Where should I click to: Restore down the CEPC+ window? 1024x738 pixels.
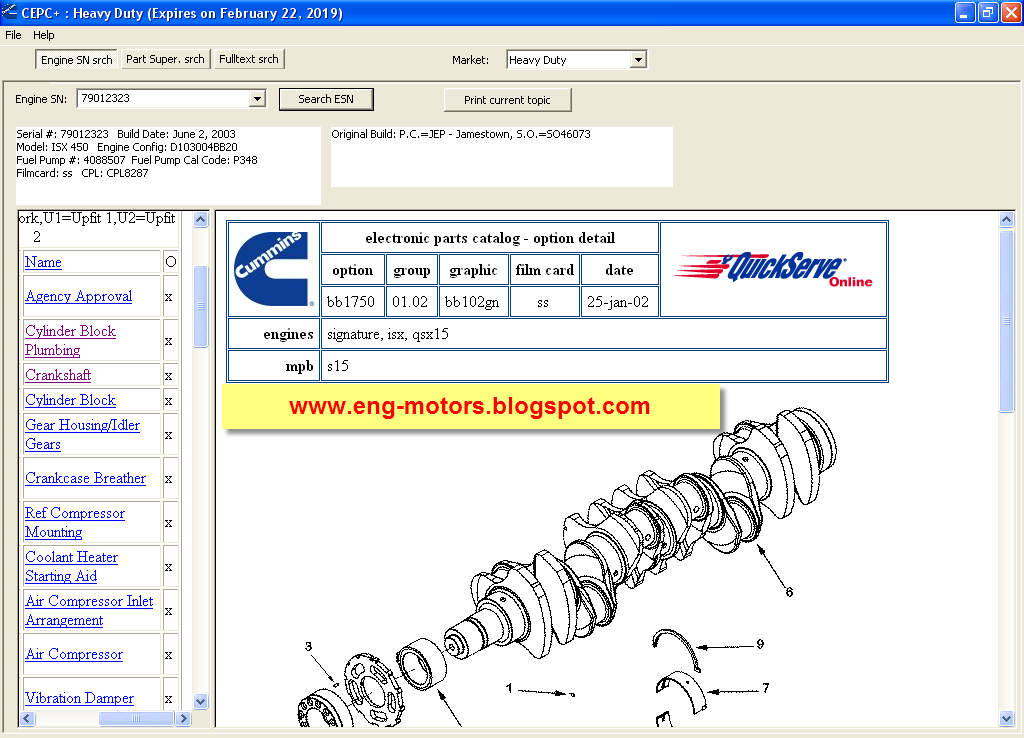pyautogui.click(x=987, y=12)
